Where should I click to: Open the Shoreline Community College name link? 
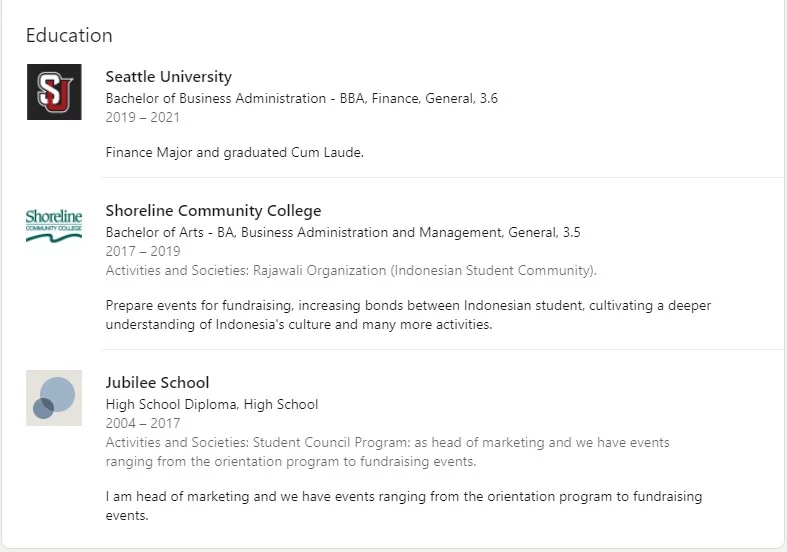(213, 211)
